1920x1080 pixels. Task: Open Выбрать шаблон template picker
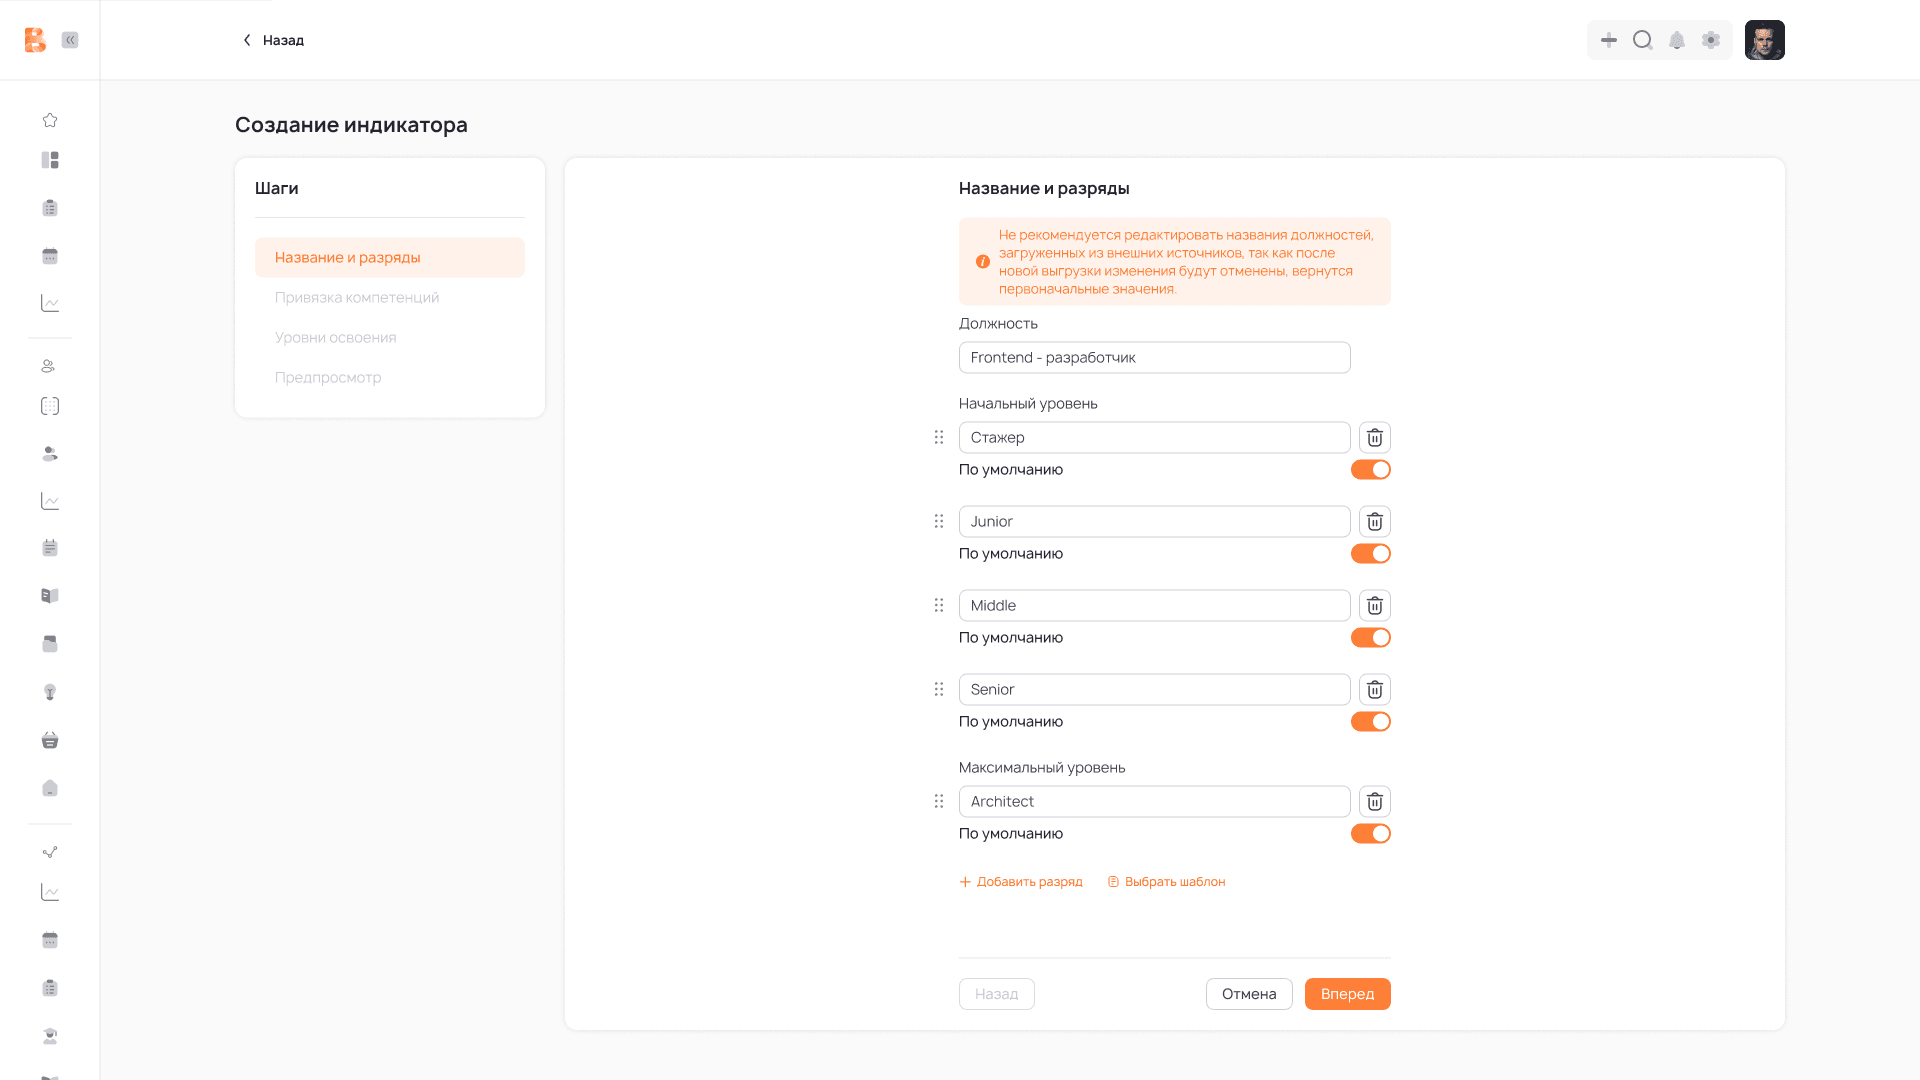[1166, 882]
